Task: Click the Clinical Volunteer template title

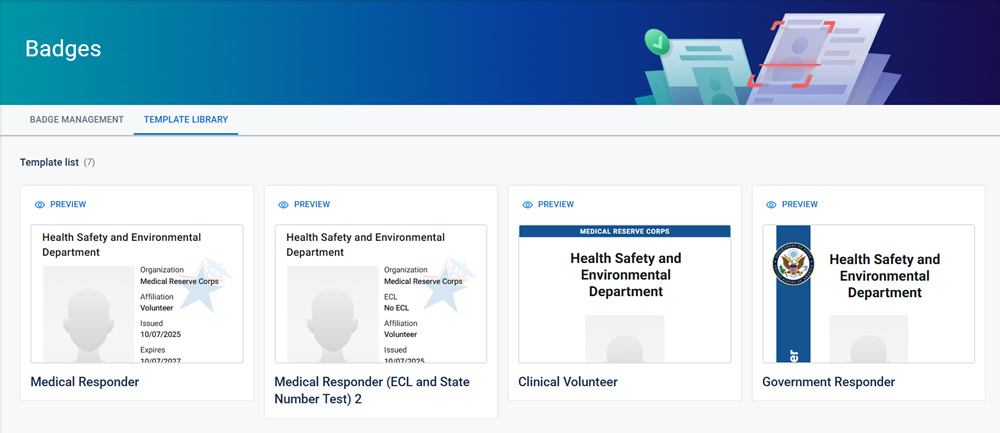Action: point(568,382)
